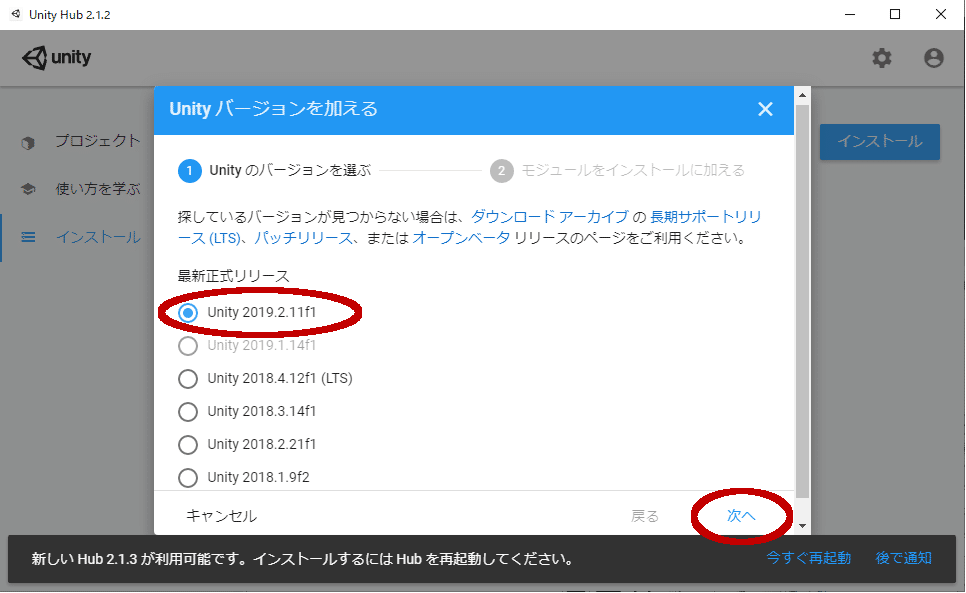Click the dialog vertical scrollbar thumb

pyautogui.click(x=802, y=301)
